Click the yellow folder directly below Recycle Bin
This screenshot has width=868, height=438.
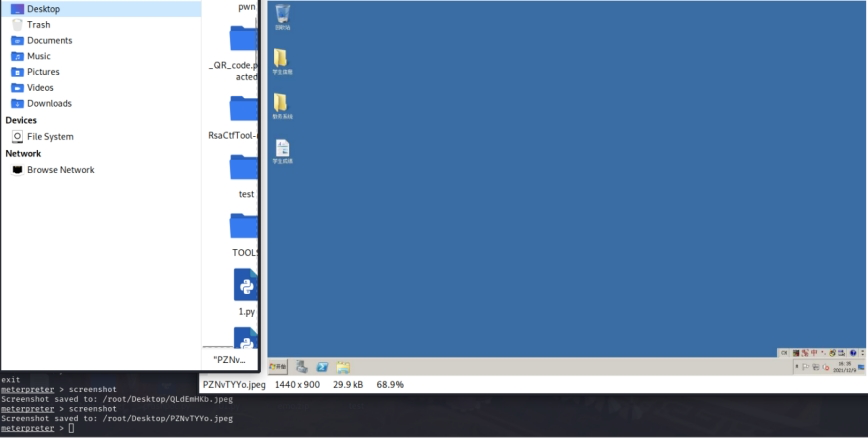(x=281, y=58)
